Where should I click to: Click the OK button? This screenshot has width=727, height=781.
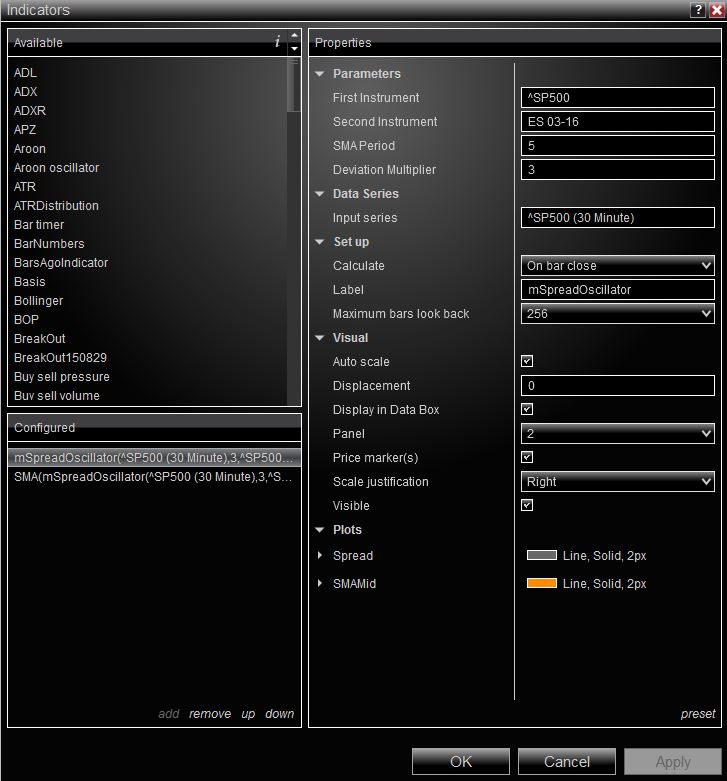click(461, 762)
